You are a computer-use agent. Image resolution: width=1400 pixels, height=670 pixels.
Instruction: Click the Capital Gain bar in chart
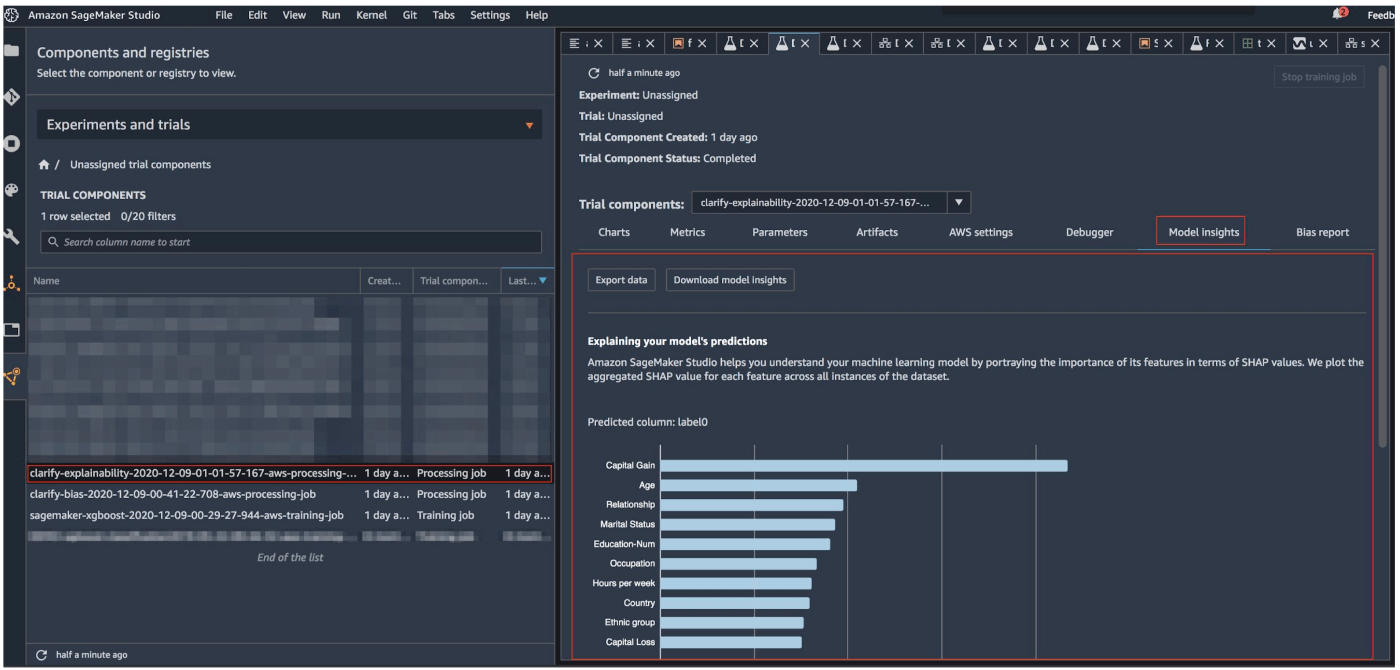coord(864,466)
